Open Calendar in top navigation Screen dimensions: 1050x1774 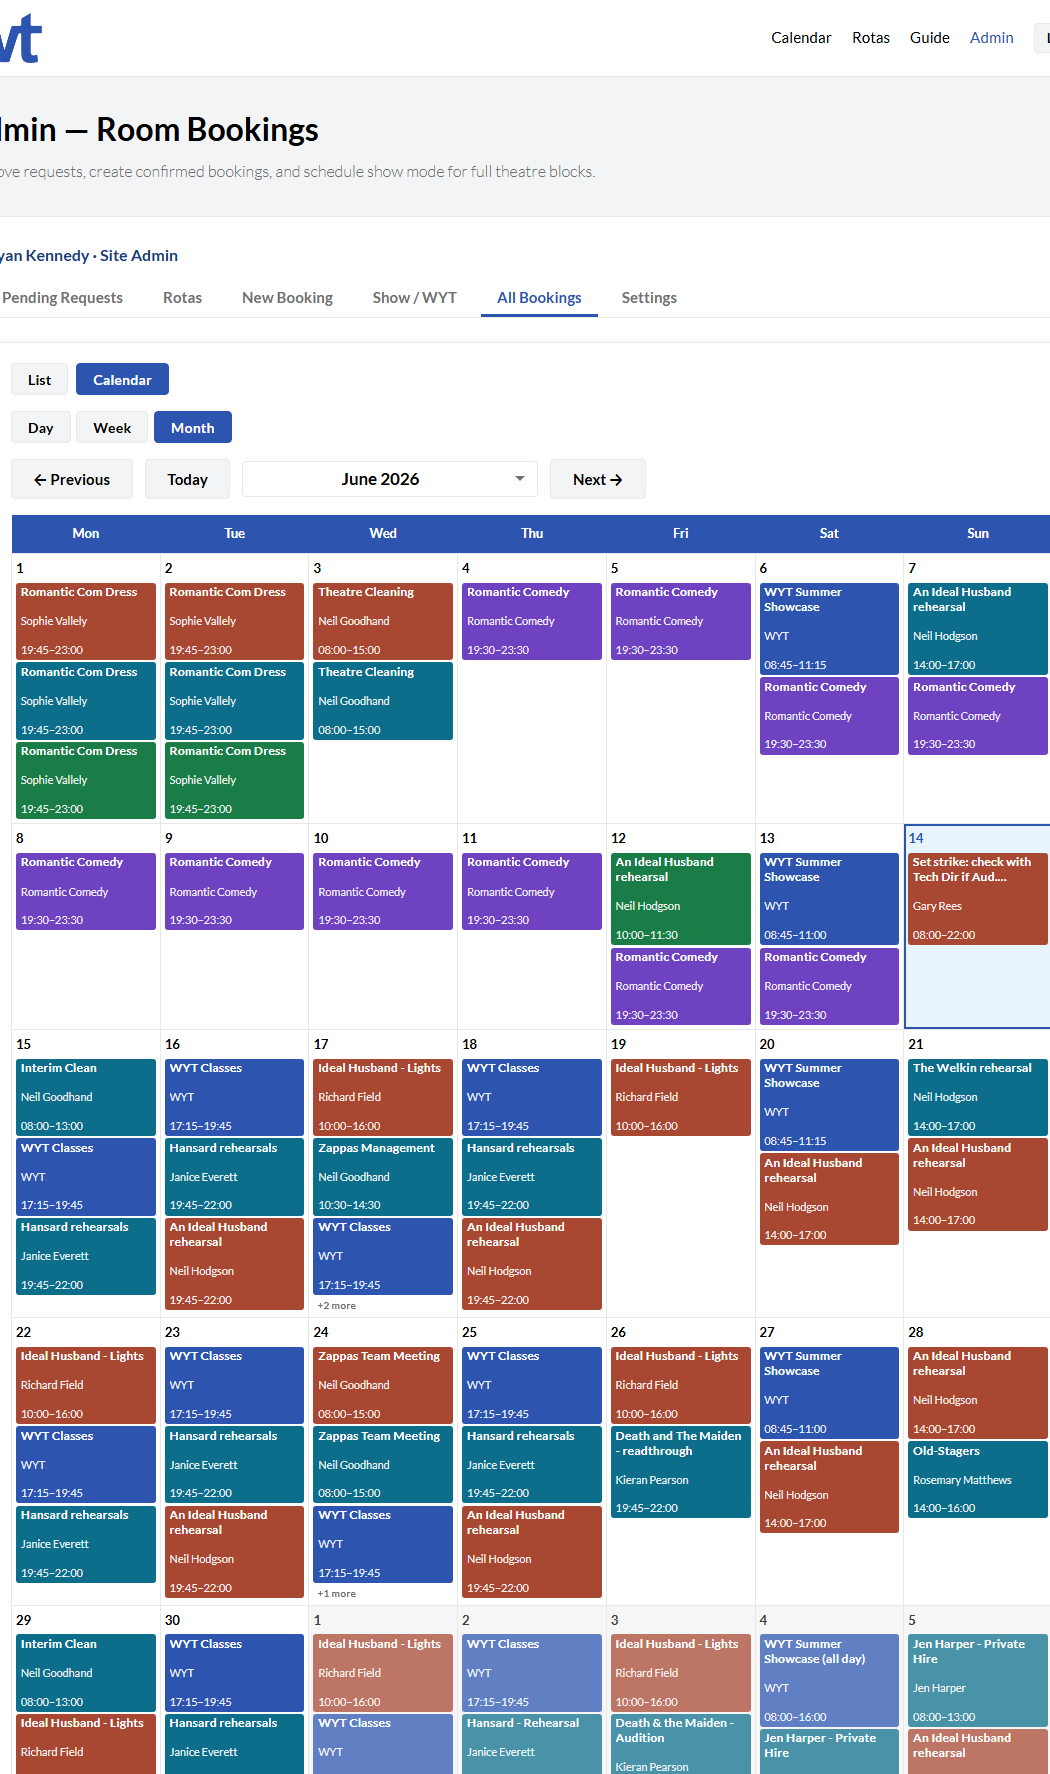pos(801,37)
